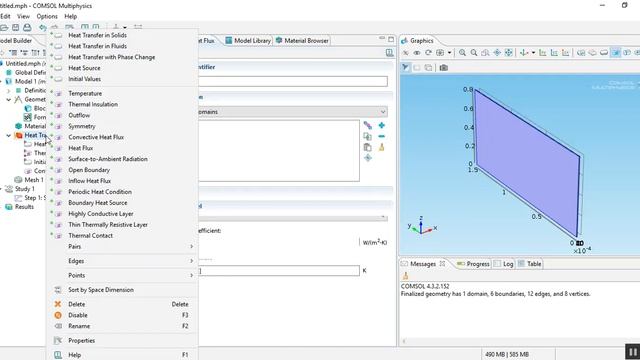Select Outflow from the menu
Viewport: 640px width, 360px height.
tap(79, 116)
